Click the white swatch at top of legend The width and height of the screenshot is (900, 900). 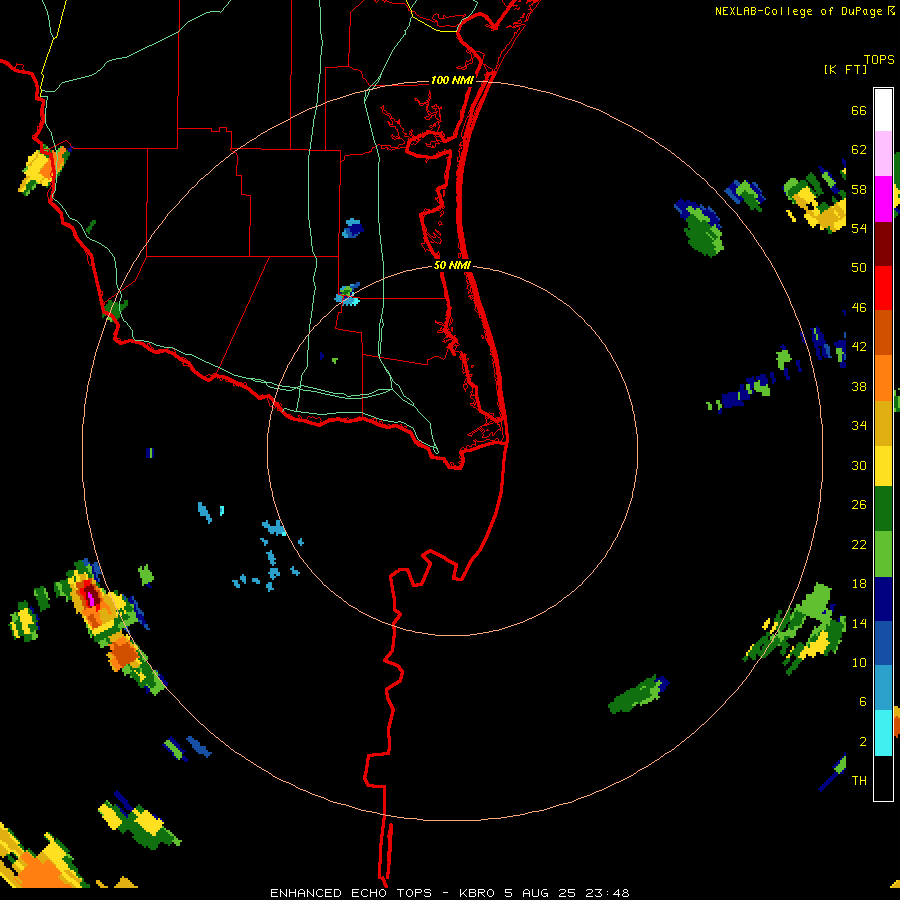[x=883, y=110]
